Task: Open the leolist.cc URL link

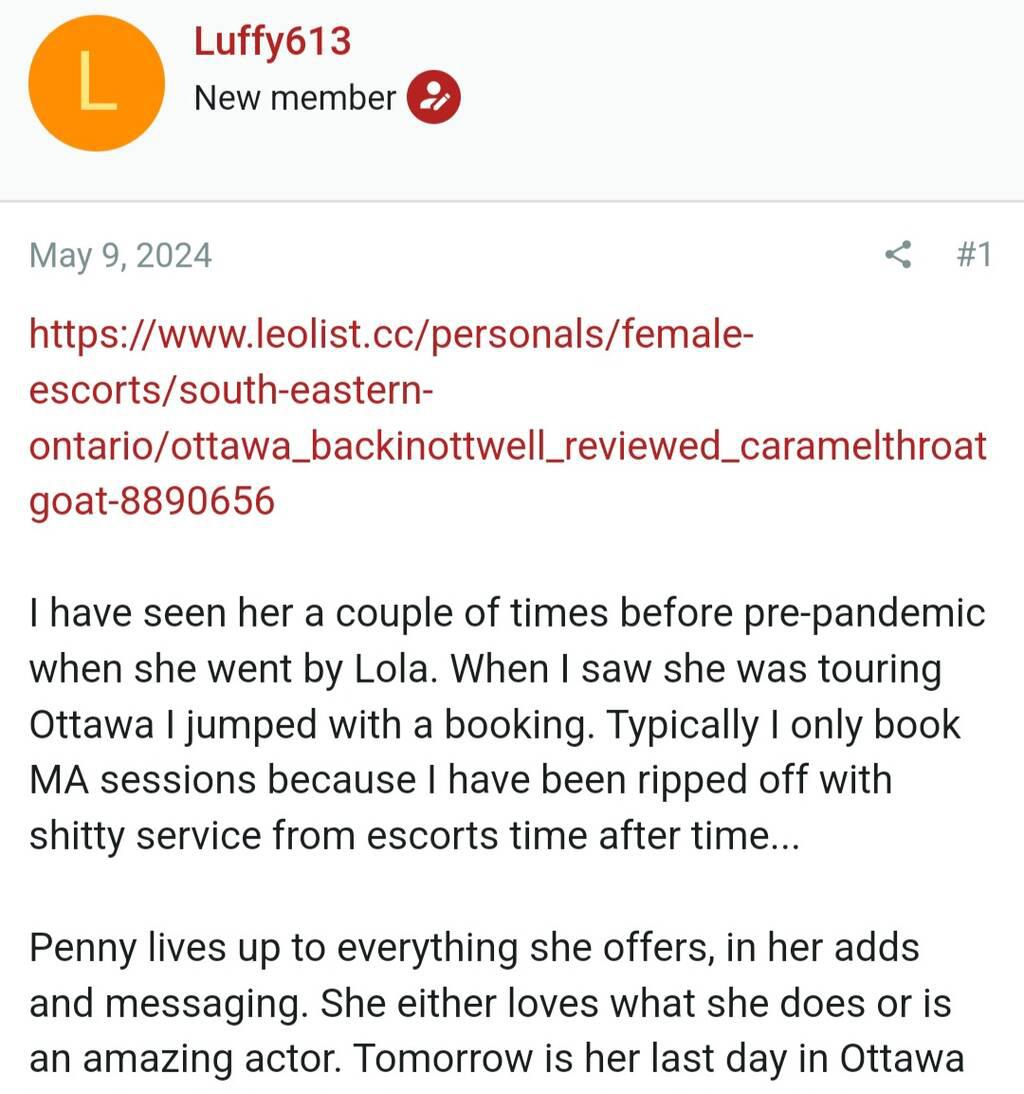Action: coord(390,333)
